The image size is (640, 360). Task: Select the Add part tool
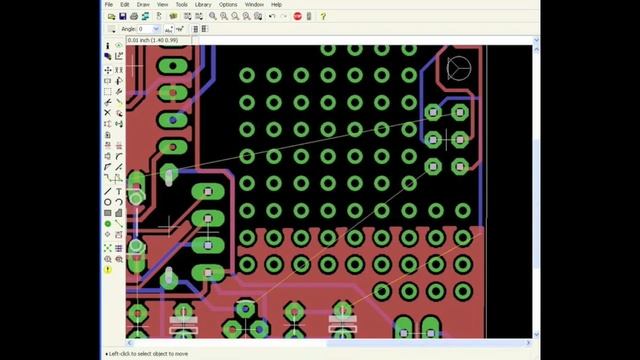119,113
